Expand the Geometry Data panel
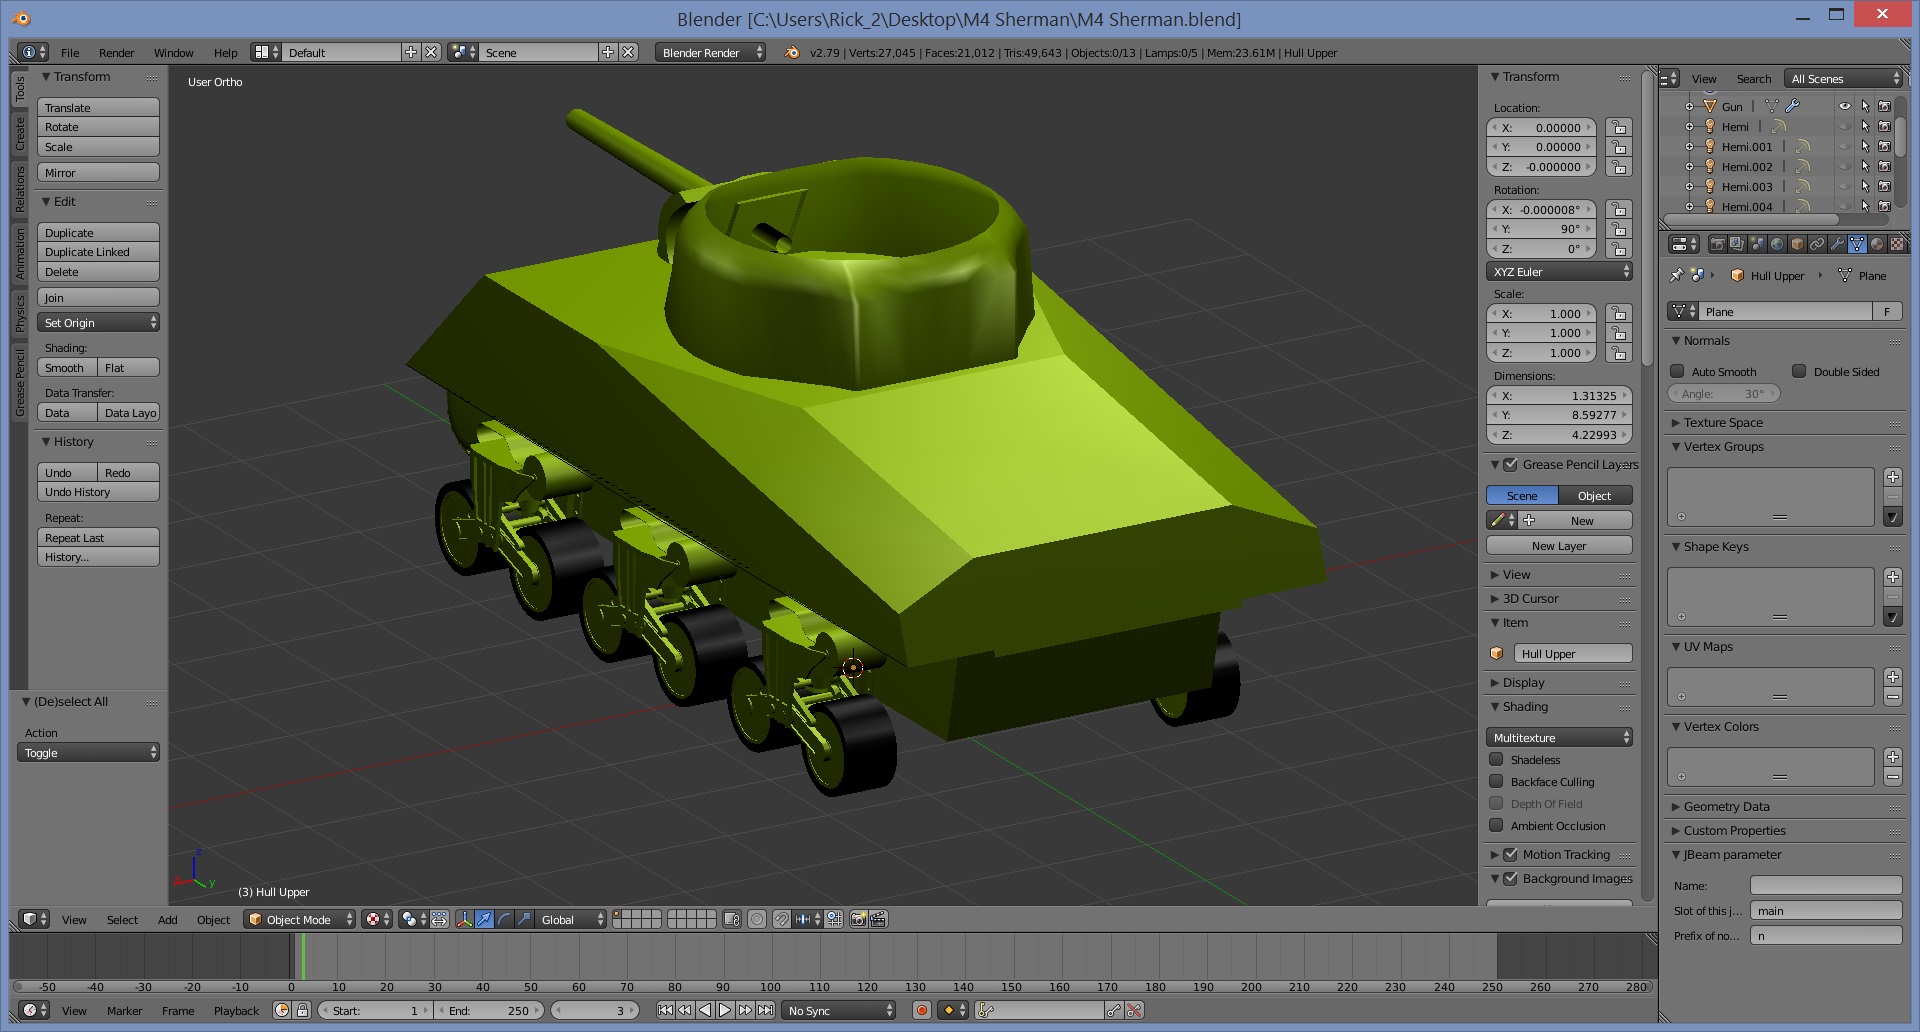1920x1032 pixels. pos(1726,806)
